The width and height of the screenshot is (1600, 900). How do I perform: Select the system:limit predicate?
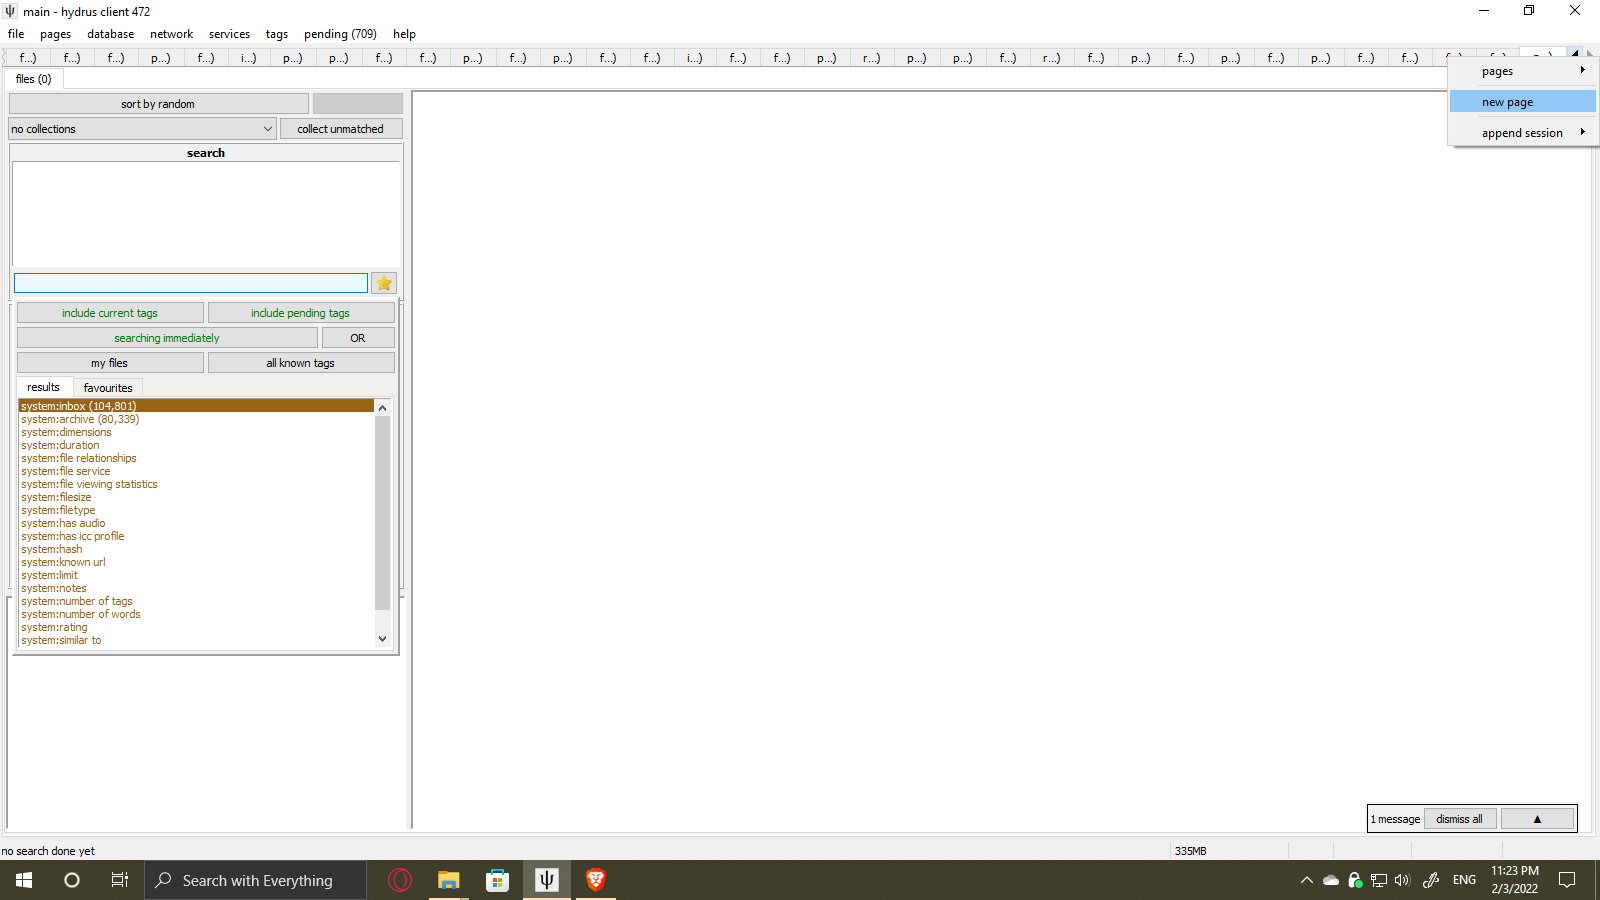click(49, 575)
